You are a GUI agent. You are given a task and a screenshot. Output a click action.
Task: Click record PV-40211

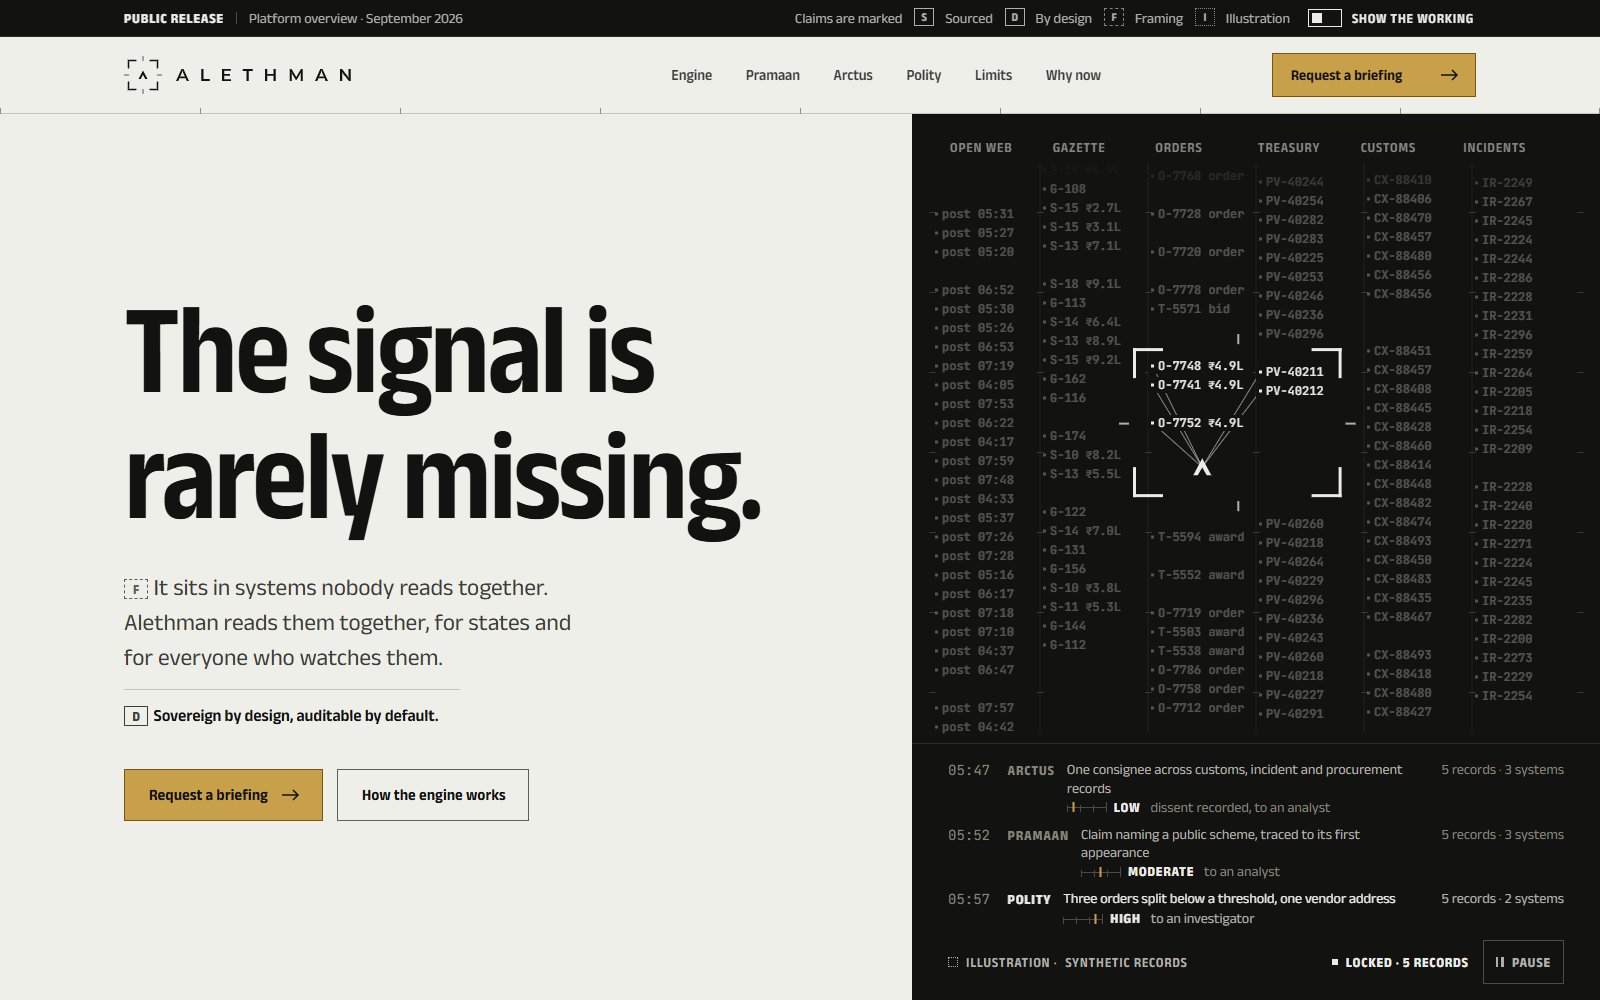tap(1292, 372)
